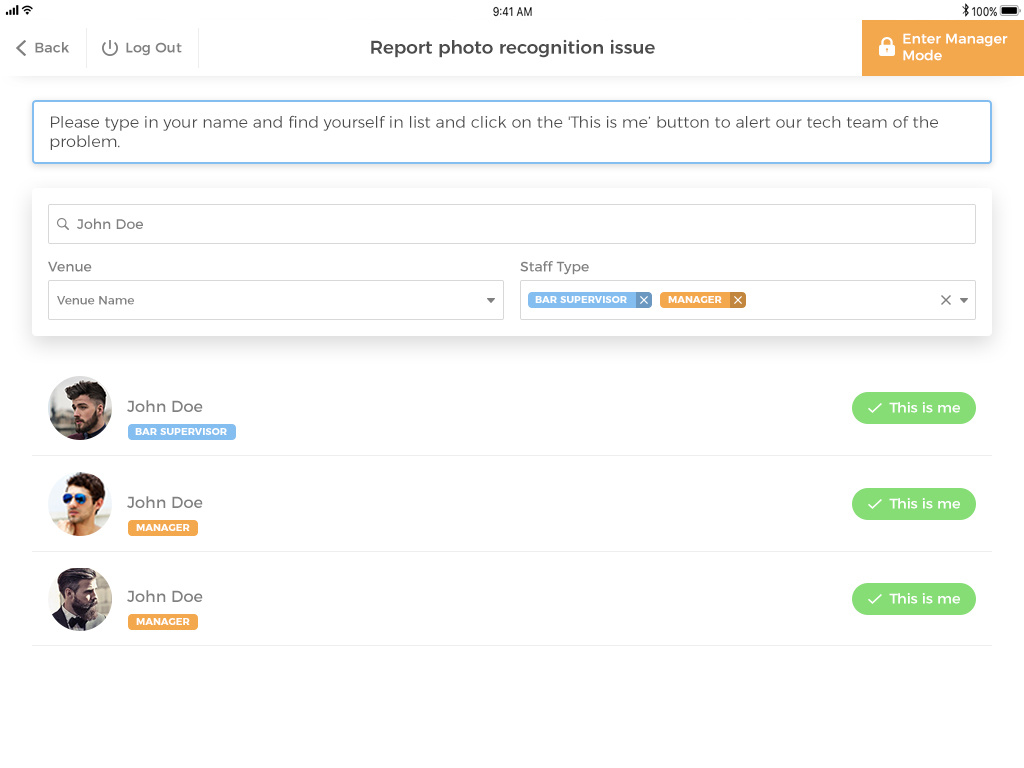Click the back chevron arrow icon

21,48
